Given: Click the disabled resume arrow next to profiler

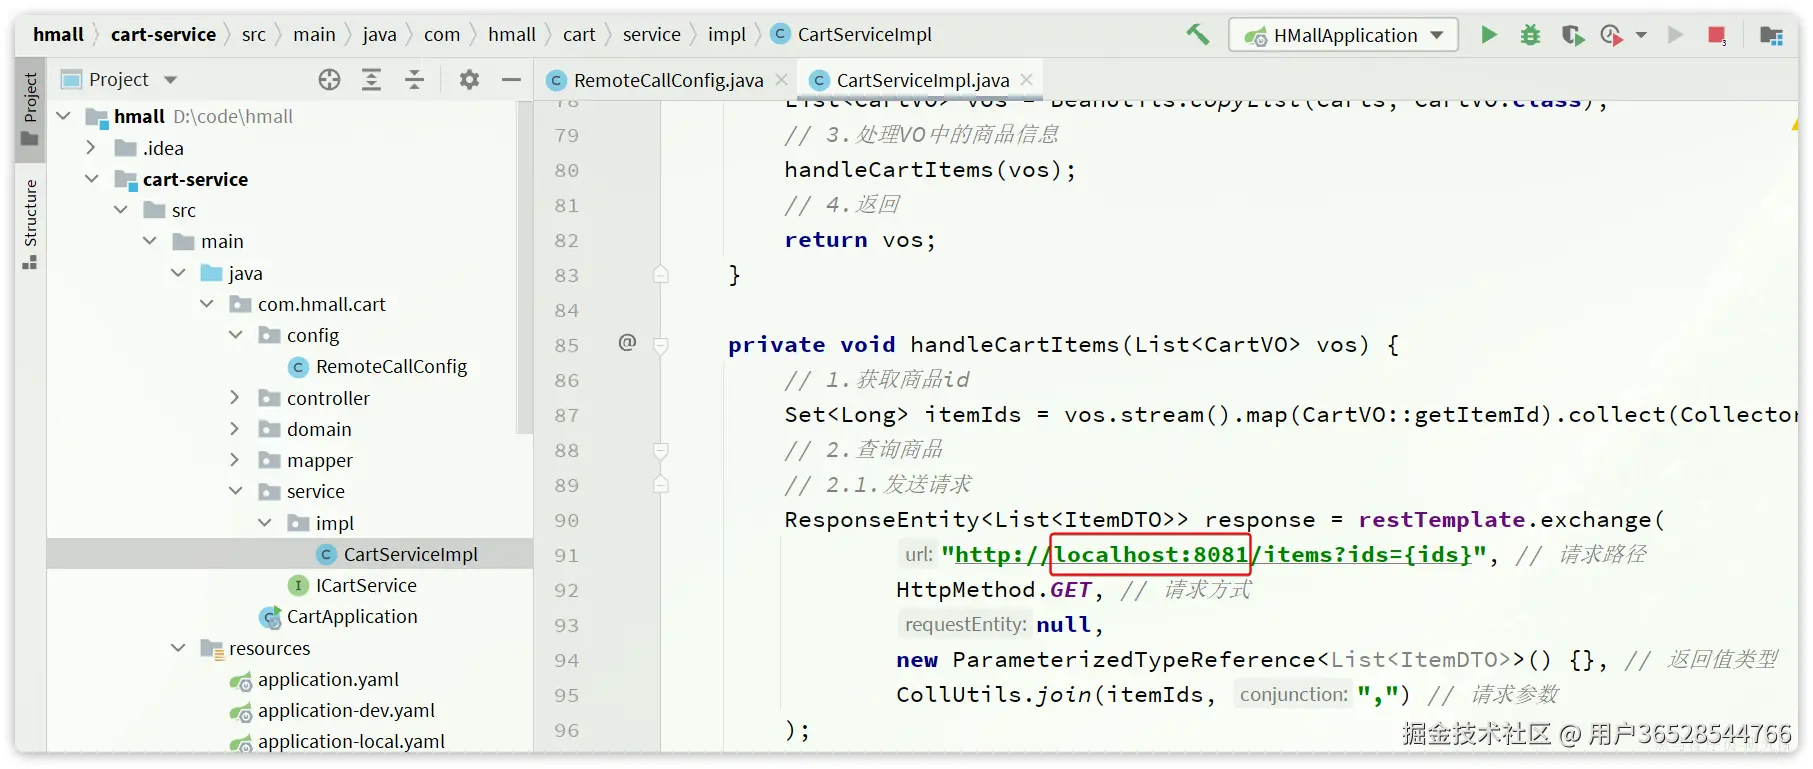Looking at the screenshot, I should 1675,35.
